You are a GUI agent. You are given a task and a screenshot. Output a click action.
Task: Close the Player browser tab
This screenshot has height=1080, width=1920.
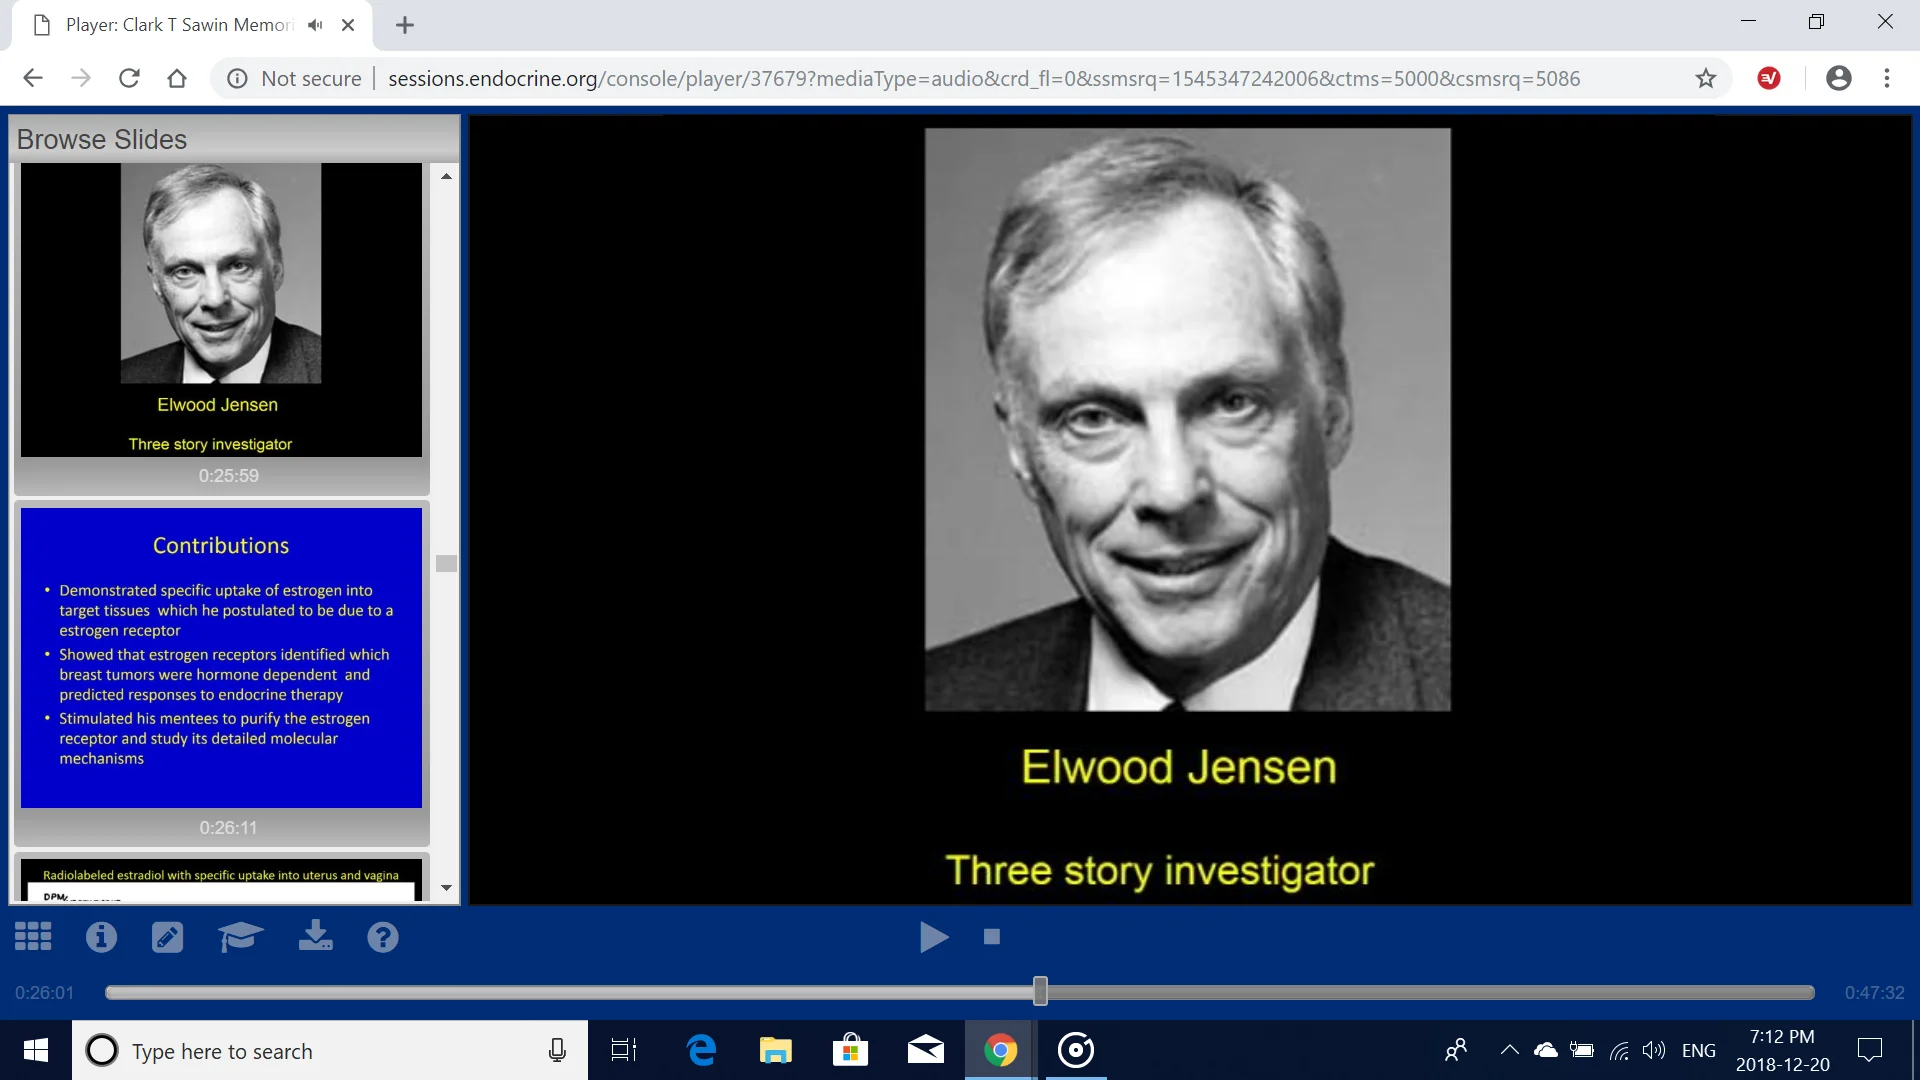click(x=348, y=25)
